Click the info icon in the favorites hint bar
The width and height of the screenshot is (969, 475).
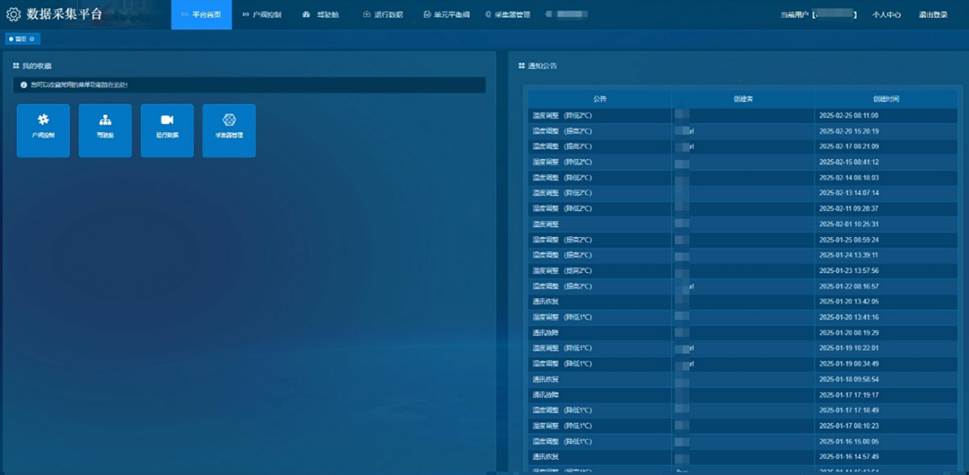(x=24, y=85)
